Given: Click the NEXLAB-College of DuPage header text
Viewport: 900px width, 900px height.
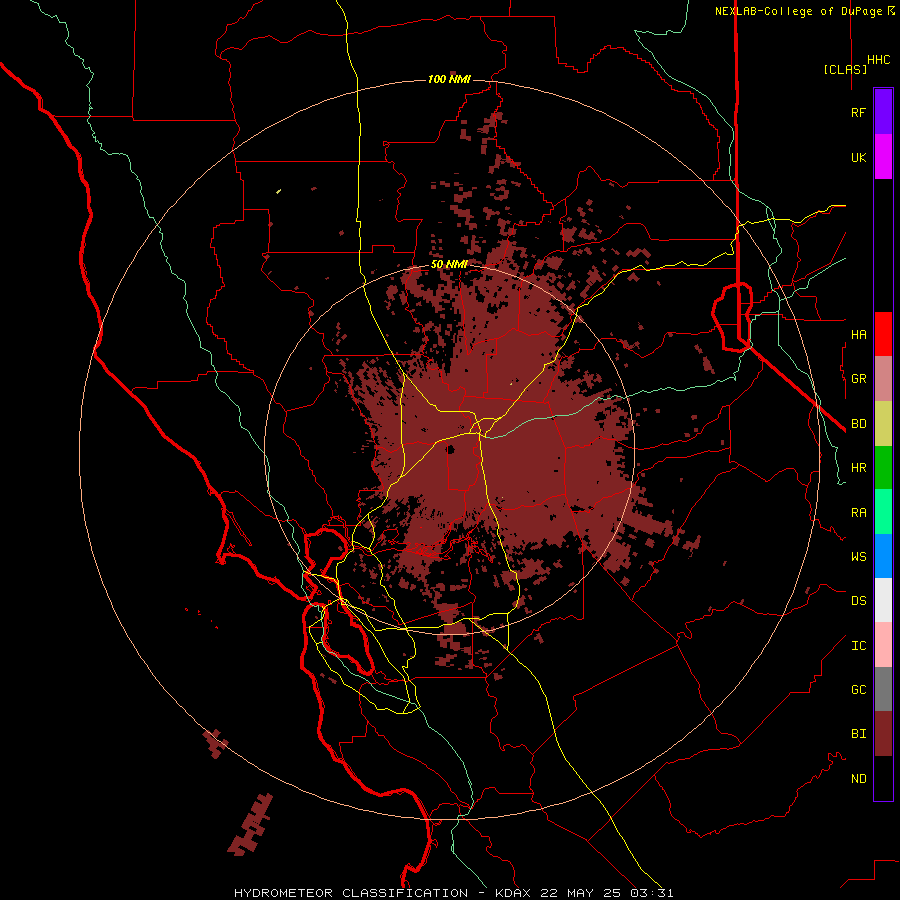Looking at the screenshot, I should (x=800, y=11).
